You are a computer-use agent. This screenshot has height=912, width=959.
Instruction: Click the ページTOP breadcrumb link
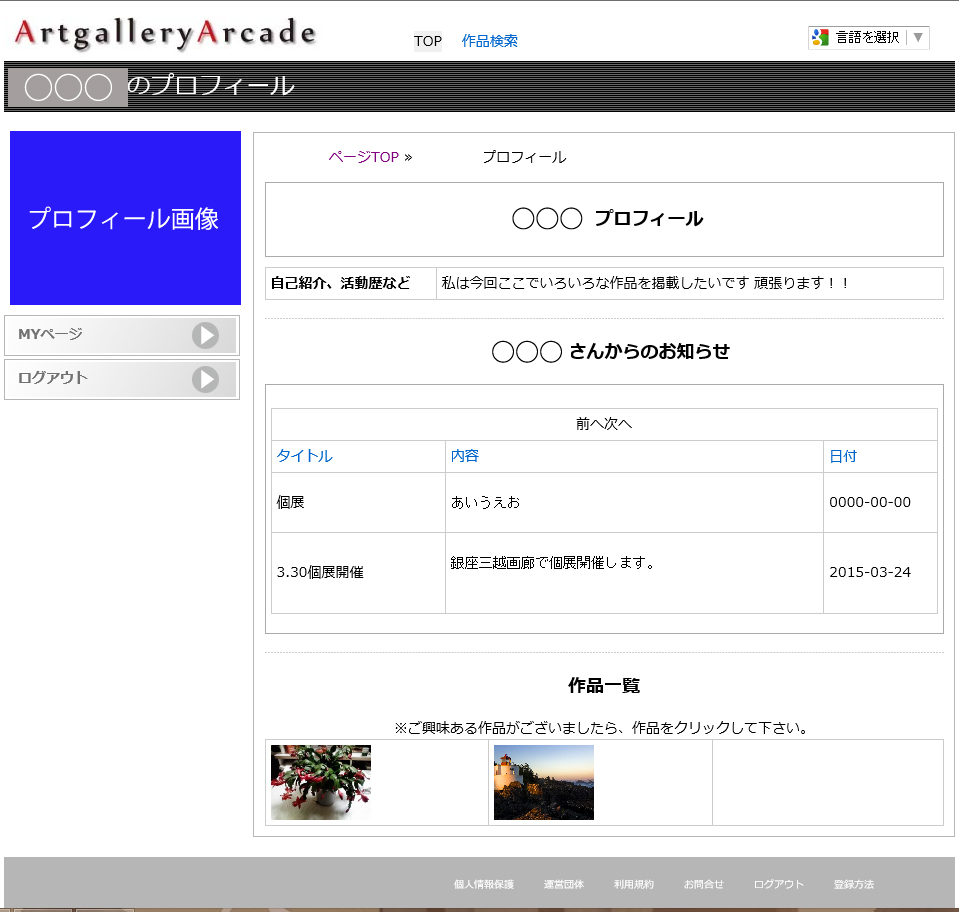coord(363,157)
